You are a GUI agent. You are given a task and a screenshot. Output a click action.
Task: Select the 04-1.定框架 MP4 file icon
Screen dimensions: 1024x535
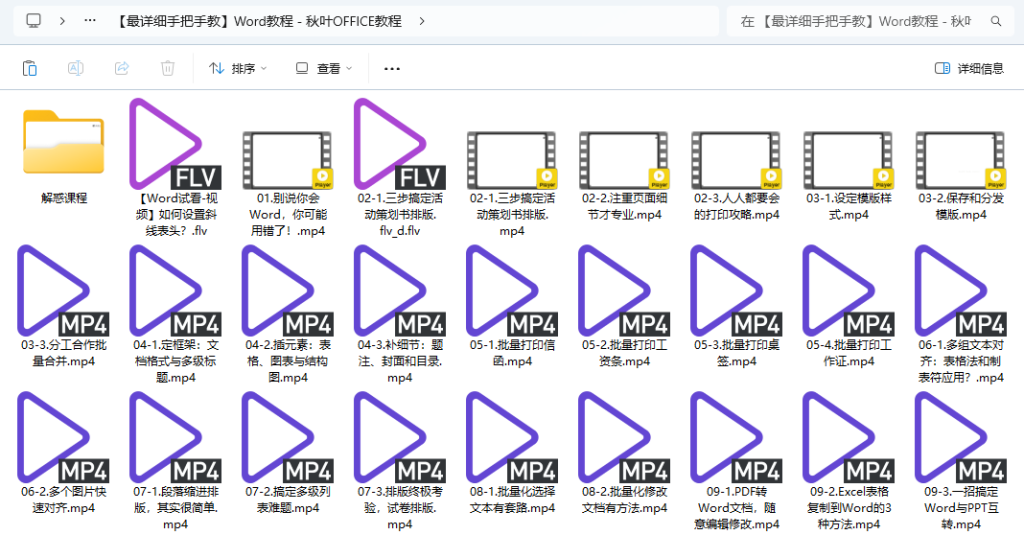(176, 291)
